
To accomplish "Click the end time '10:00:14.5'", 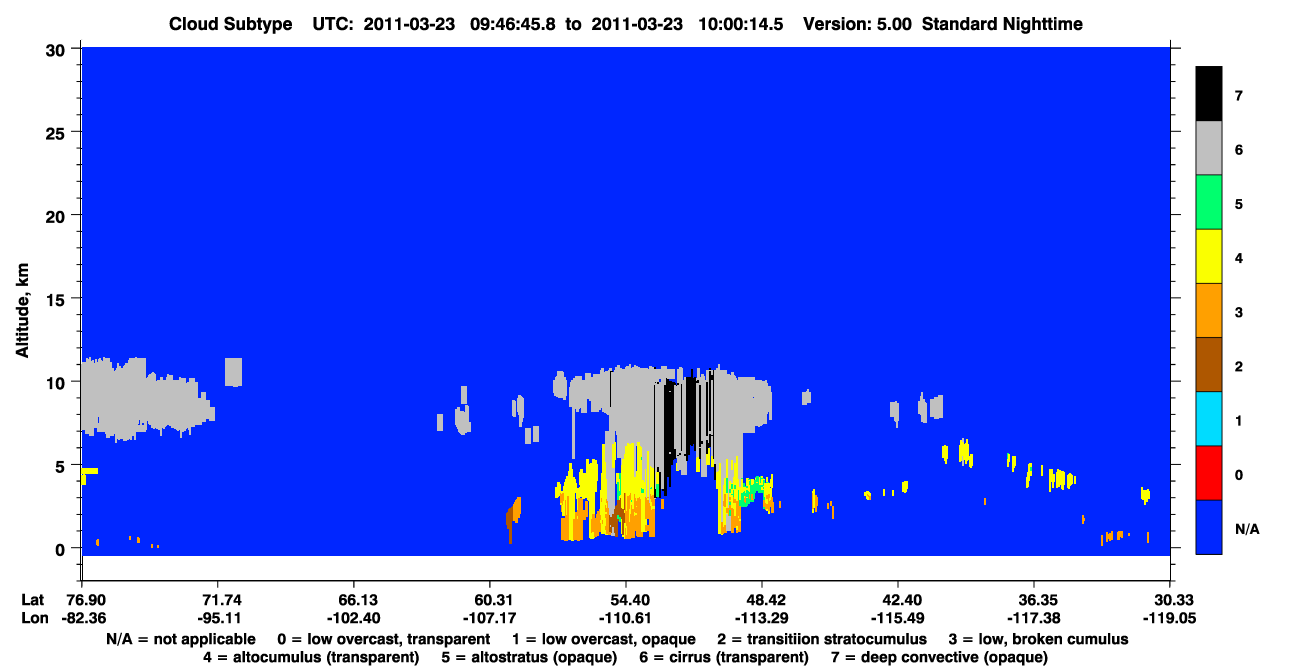I will [739, 24].
